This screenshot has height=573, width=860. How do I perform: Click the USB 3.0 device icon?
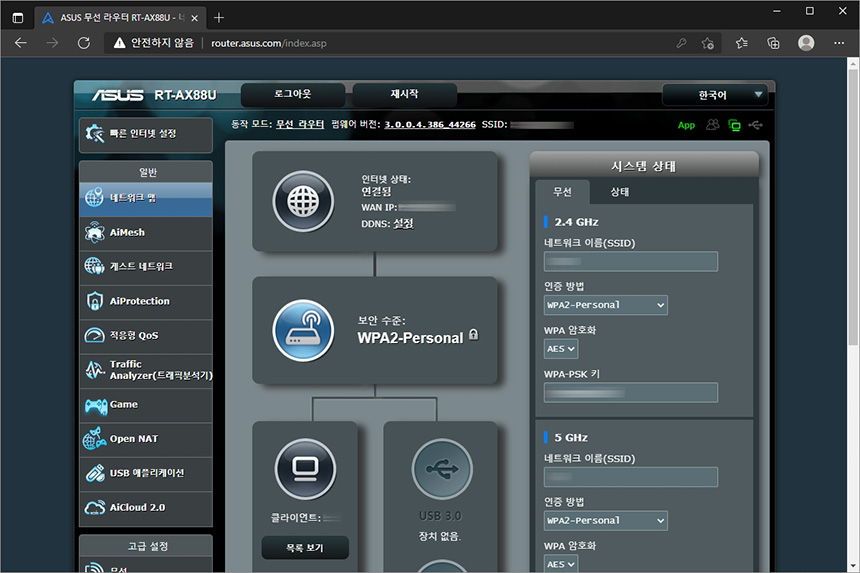[442, 469]
